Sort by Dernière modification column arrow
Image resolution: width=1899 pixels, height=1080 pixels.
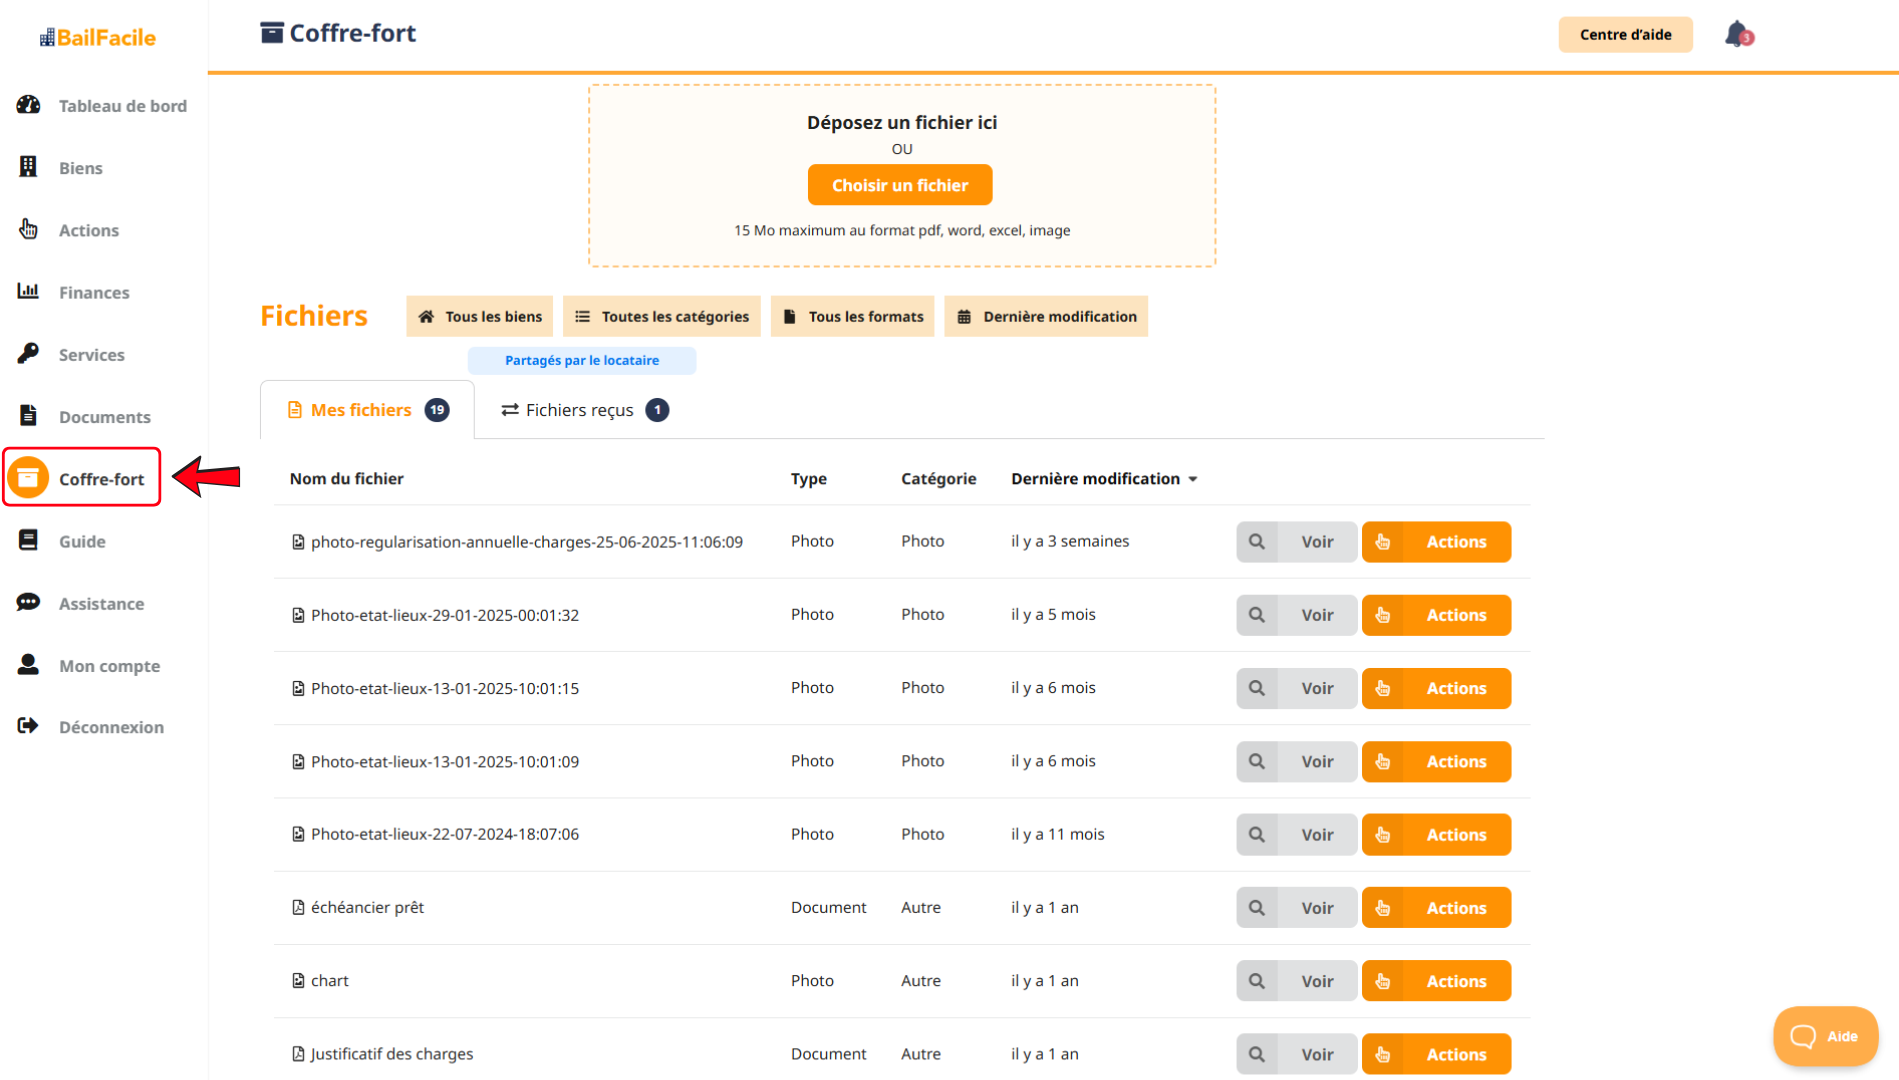(1193, 479)
